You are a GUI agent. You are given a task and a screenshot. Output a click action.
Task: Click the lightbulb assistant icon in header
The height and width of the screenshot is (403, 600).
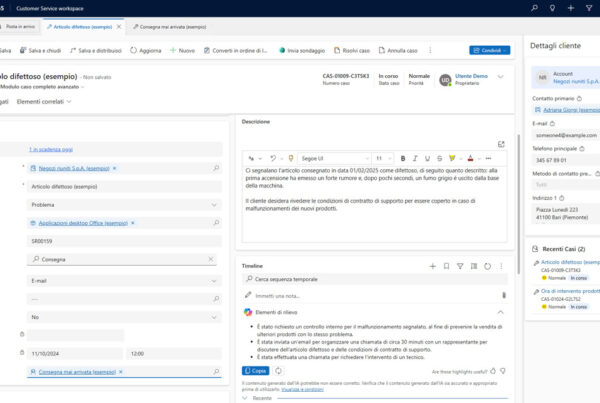tap(552, 8)
